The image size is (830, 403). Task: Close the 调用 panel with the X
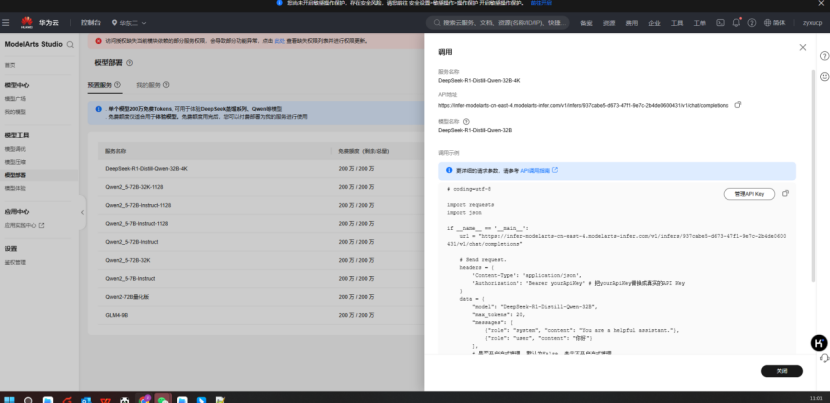click(x=802, y=47)
